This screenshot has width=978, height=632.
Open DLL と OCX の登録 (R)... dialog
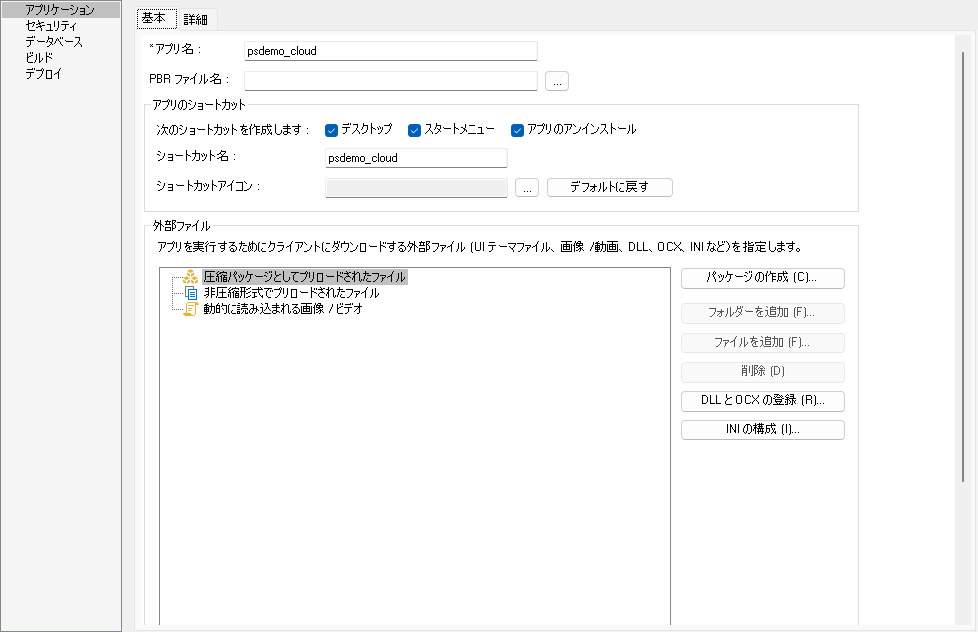763,401
